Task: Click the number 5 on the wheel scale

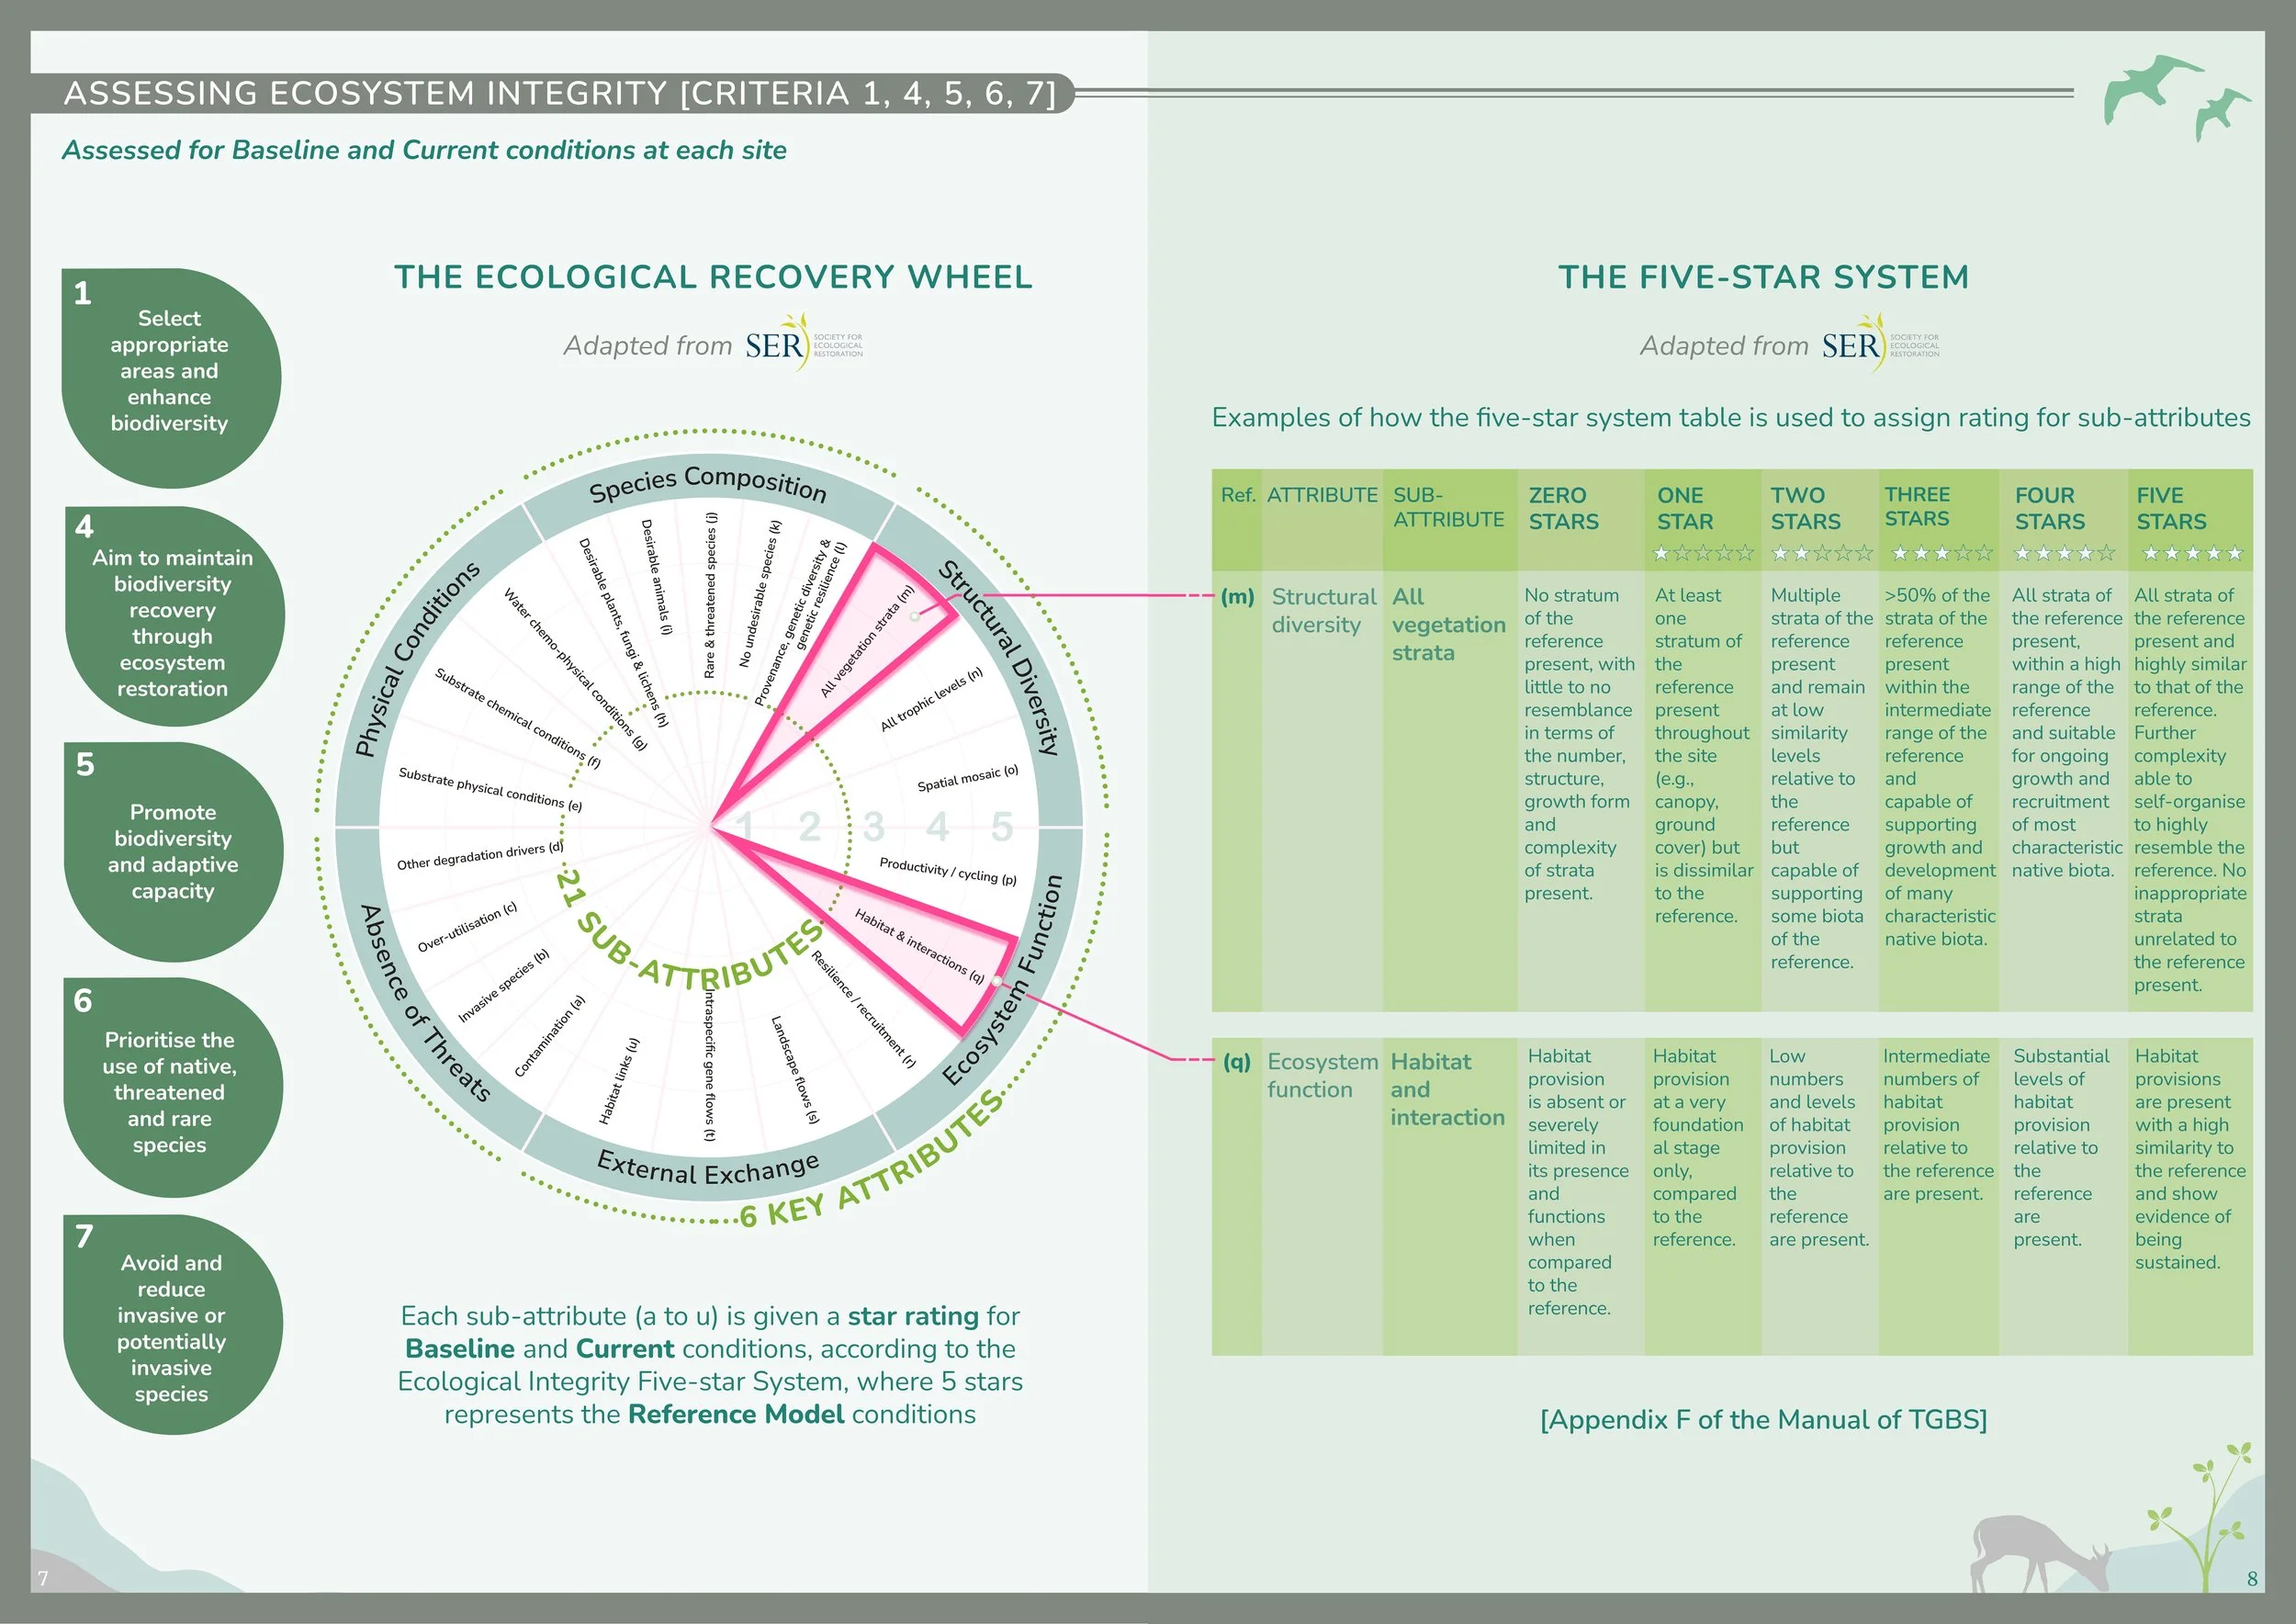Action: tap(1001, 827)
